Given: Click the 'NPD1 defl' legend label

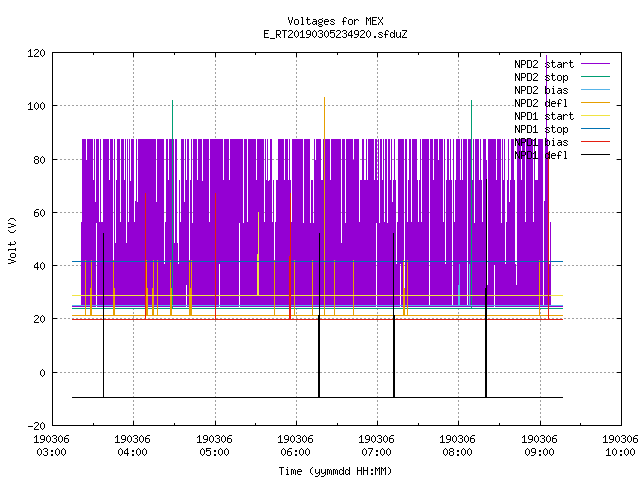Looking at the screenshot, I should (x=541, y=156).
